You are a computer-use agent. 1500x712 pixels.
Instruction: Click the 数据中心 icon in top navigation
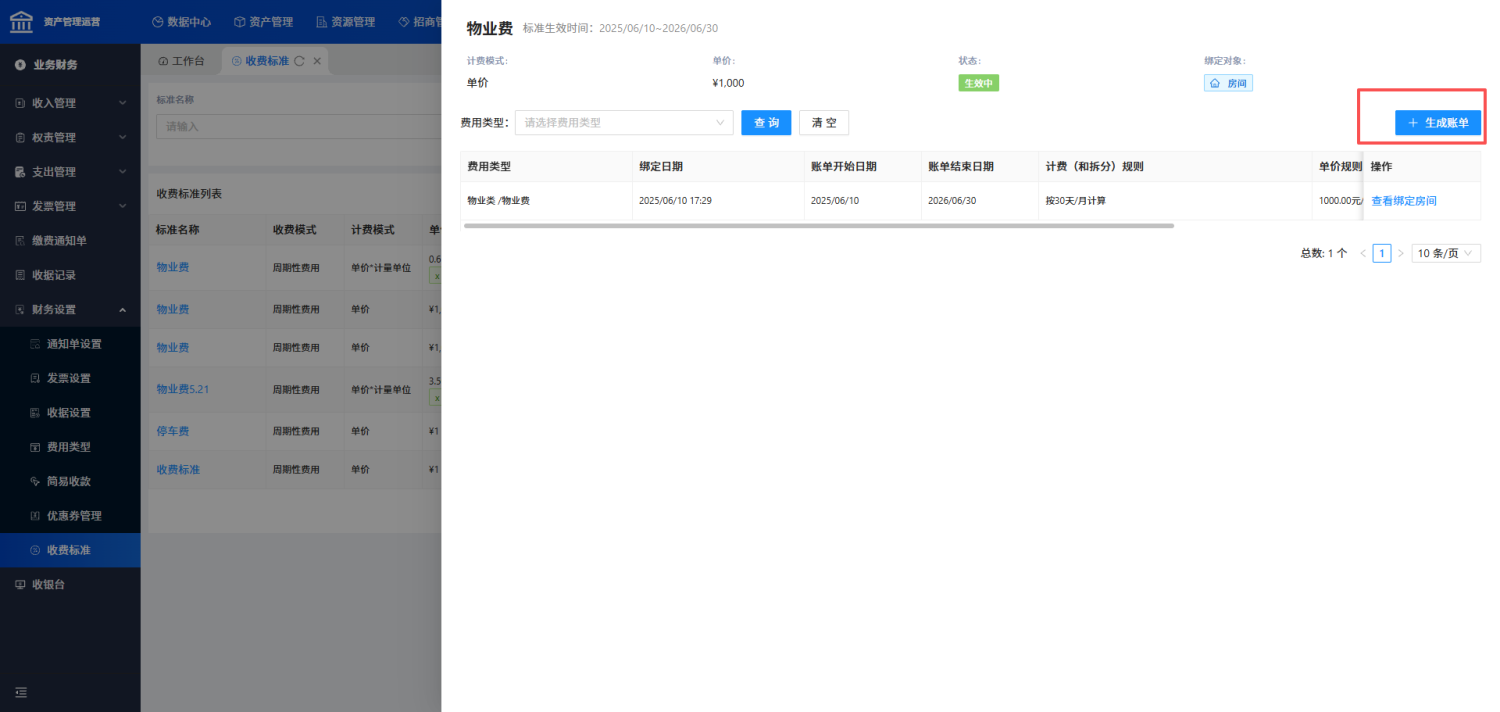click(x=158, y=21)
